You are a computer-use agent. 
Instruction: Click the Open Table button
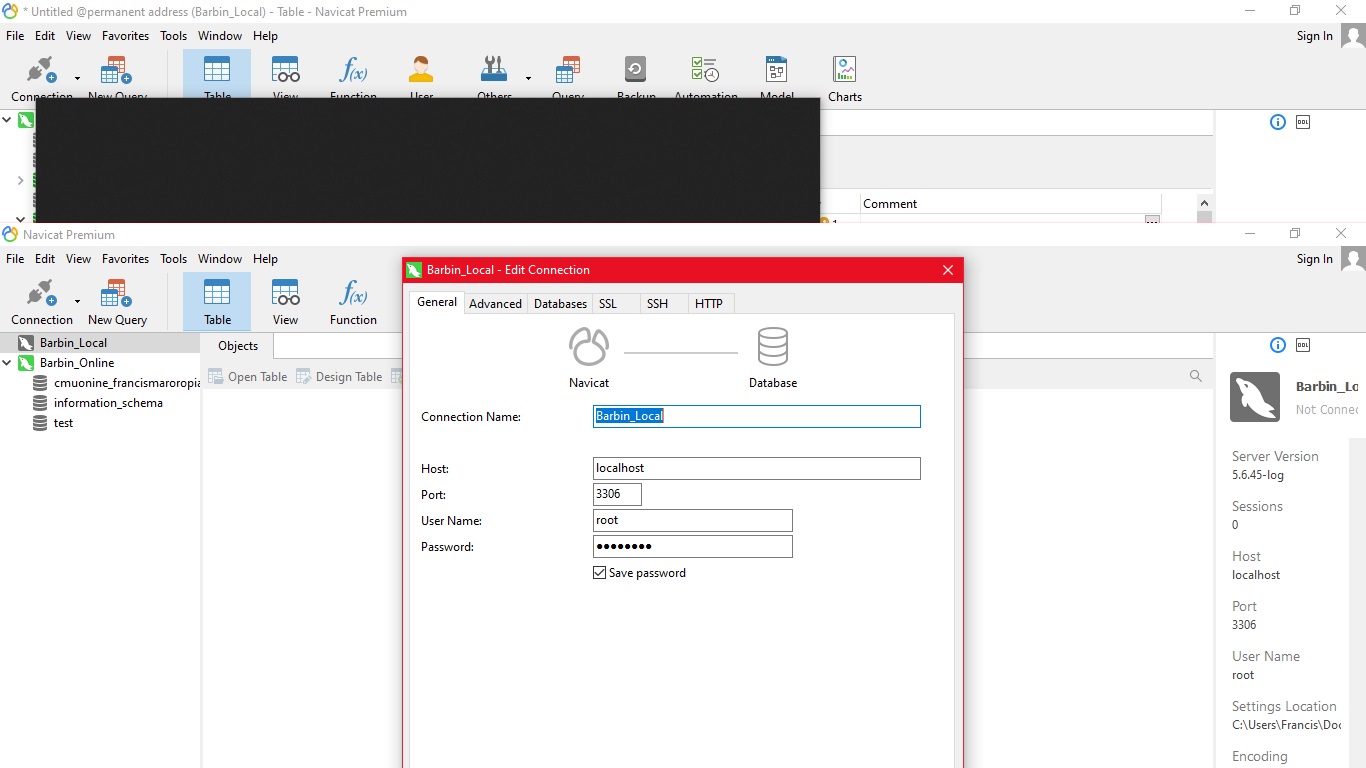point(248,377)
